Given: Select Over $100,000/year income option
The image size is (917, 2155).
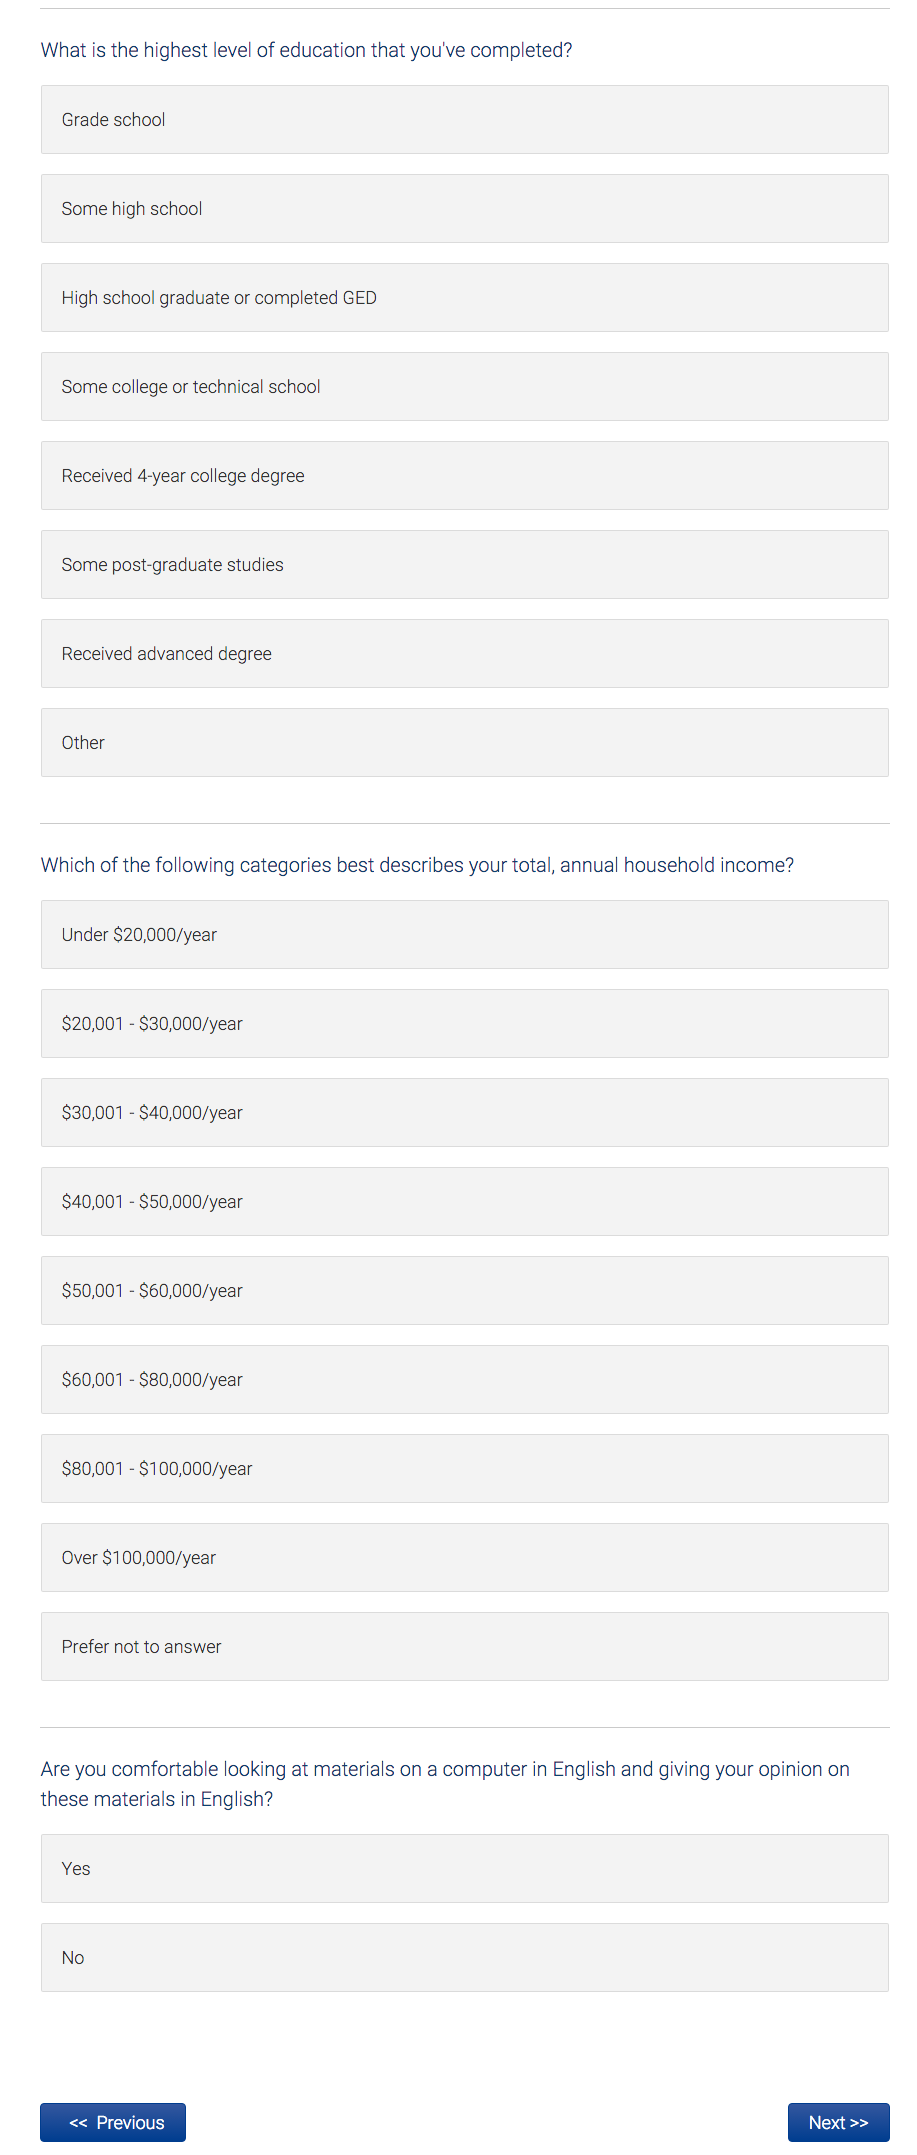Looking at the screenshot, I should 464,1558.
